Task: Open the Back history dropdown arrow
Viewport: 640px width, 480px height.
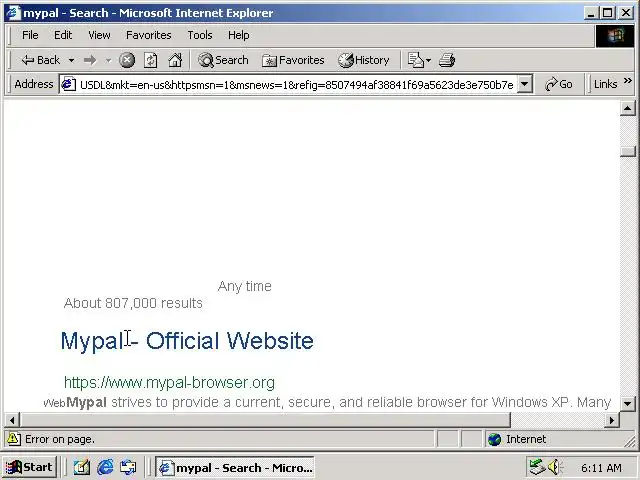Action: pos(71,60)
